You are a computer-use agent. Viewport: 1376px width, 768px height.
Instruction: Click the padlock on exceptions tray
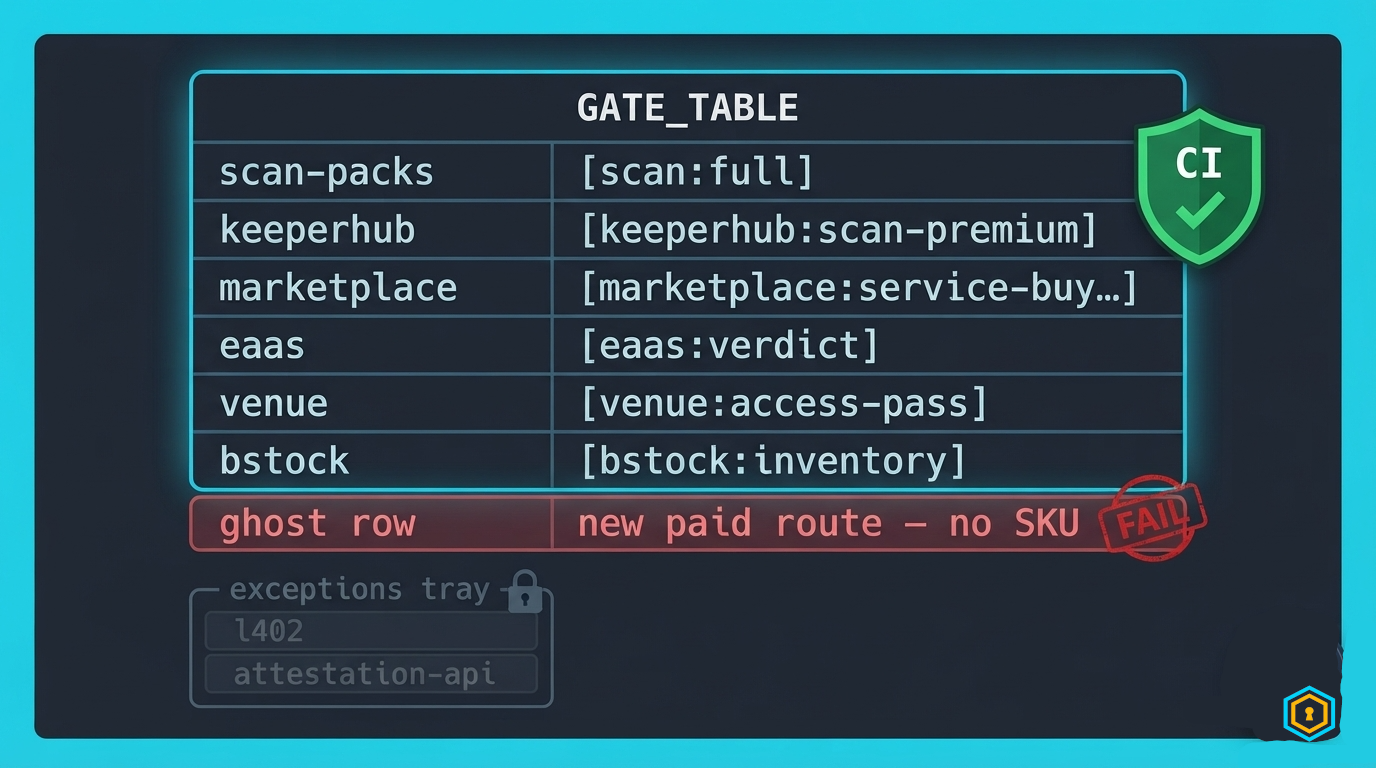525,591
